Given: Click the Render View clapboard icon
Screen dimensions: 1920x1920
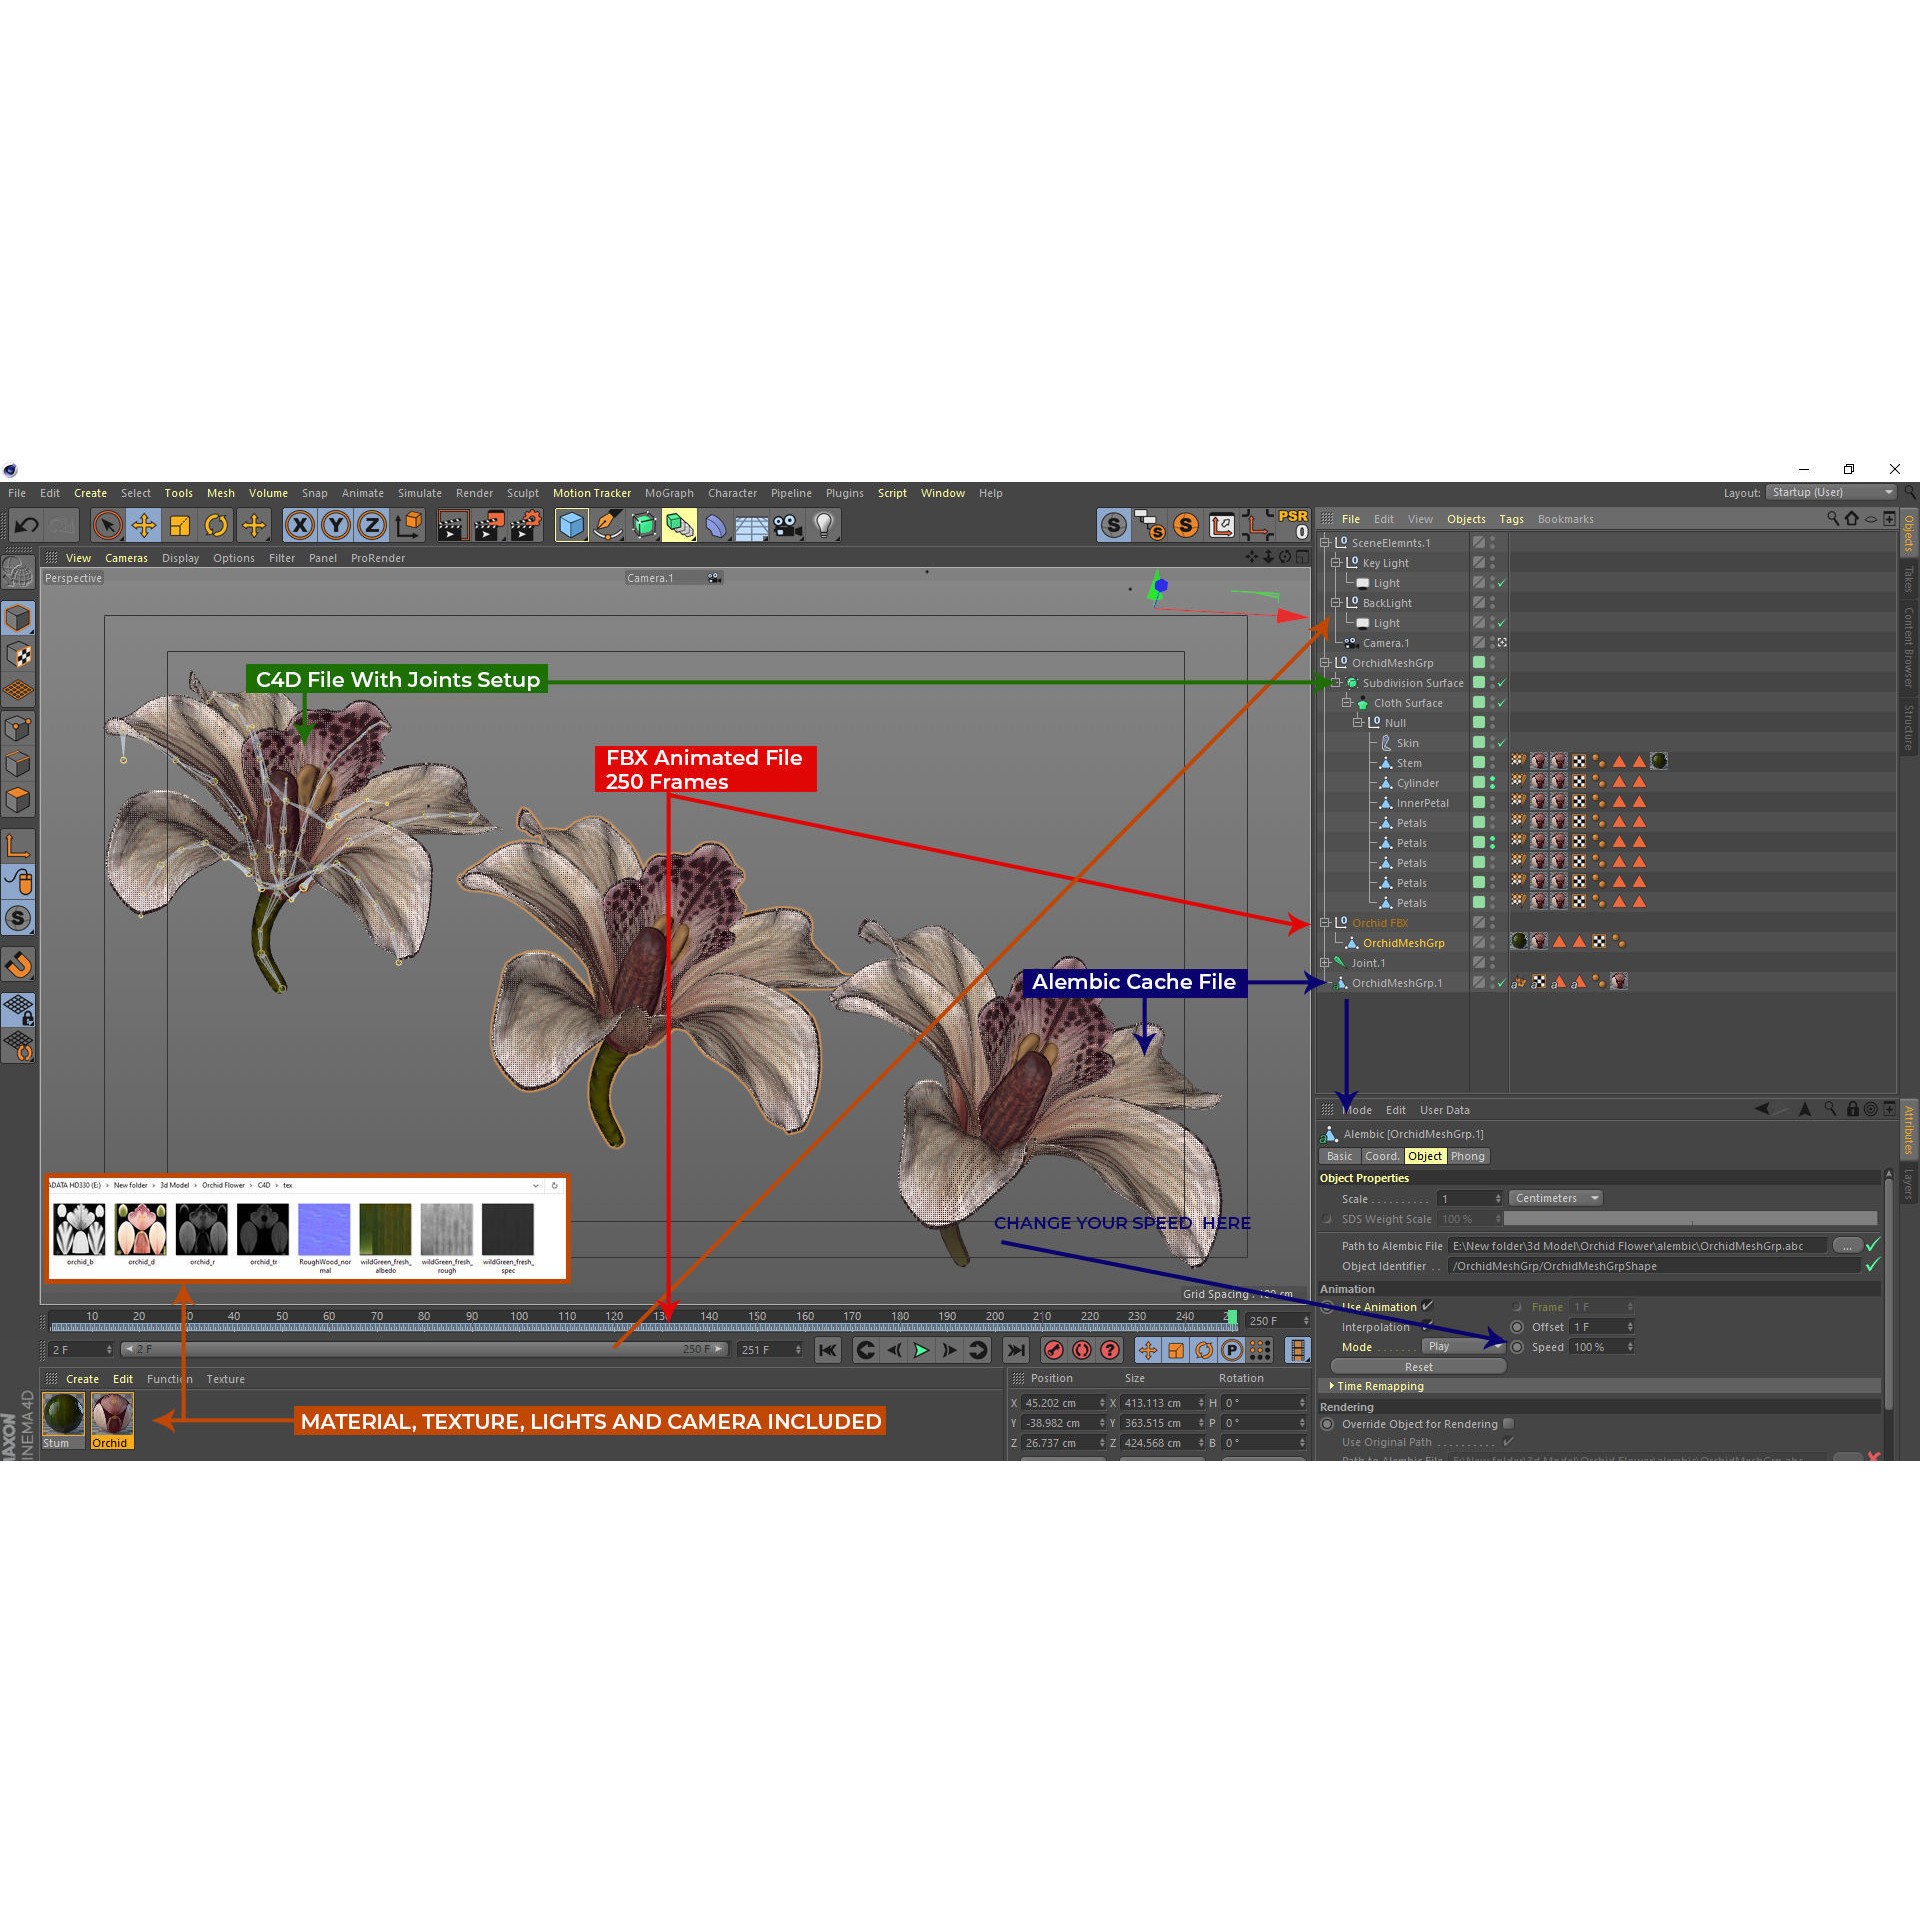Looking at the screenshot, I should (452, 525).
